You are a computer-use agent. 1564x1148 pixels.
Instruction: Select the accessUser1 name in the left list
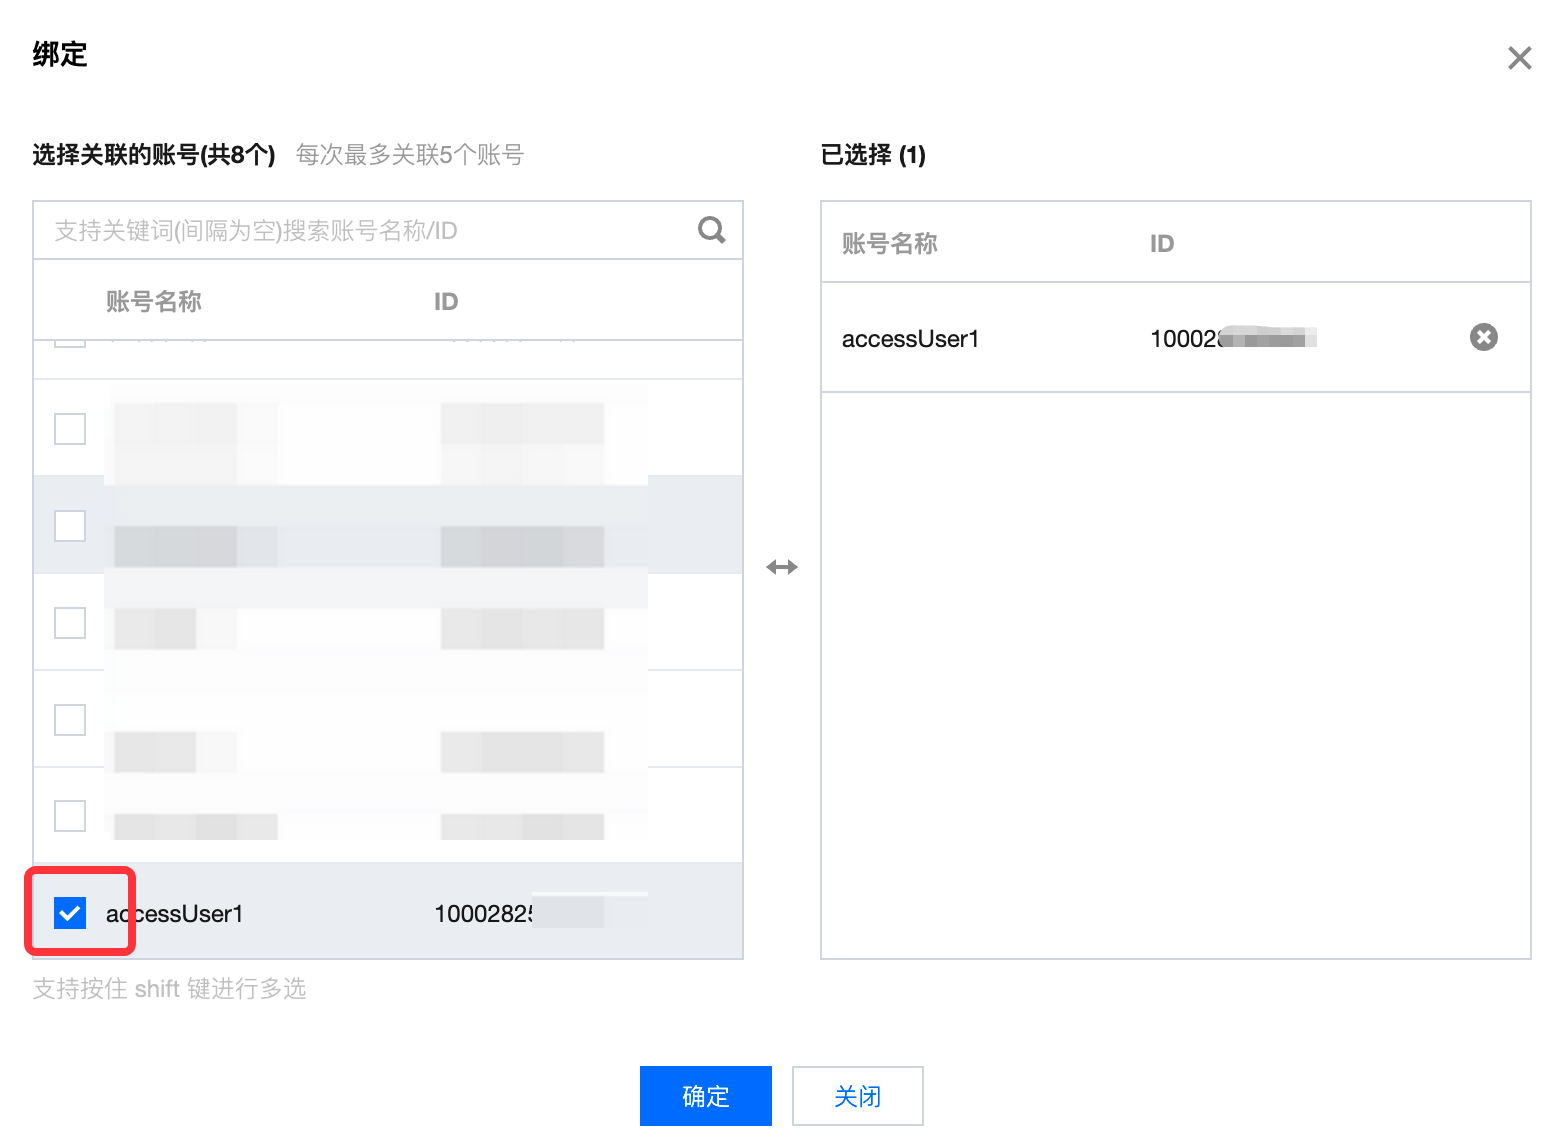point(176,914)
